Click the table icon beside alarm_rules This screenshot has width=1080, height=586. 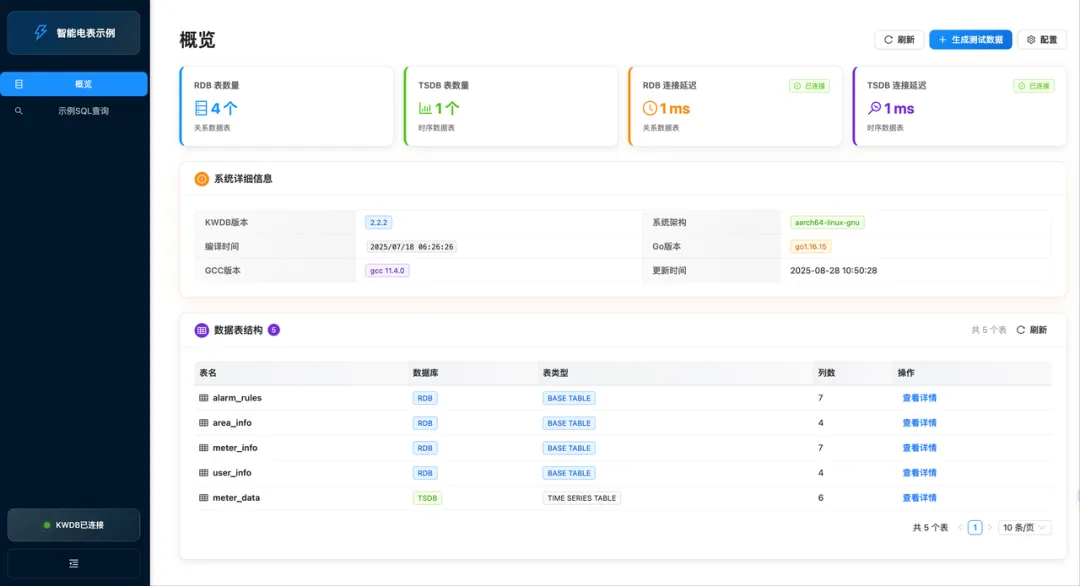pos(204,398)
